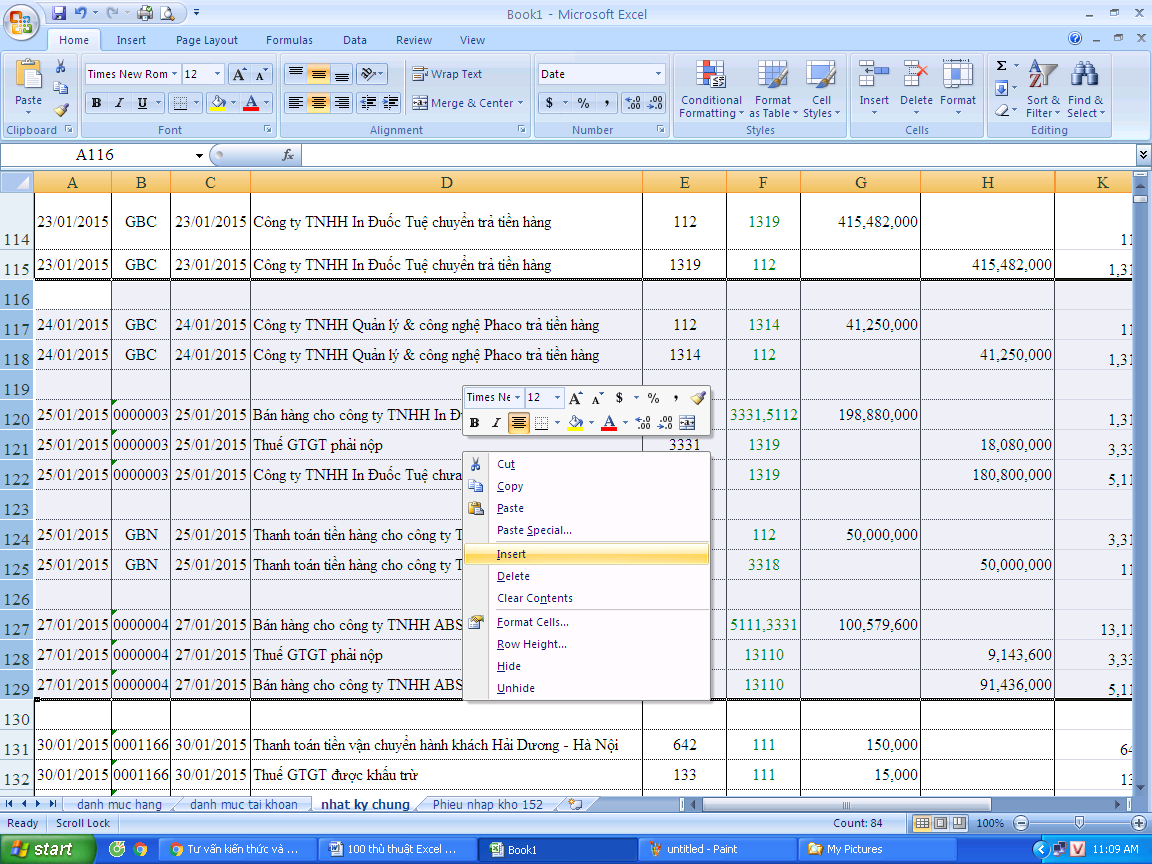This screenshot has height=864, width=1152.
Task: Click the Office Button logo
Action: pos(22,20)
